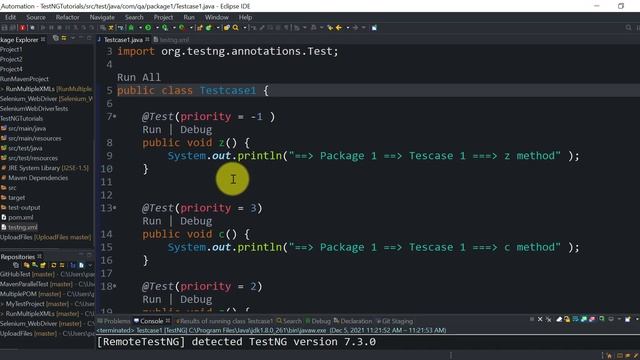Click Remove All Terminated Launches icon in Console

(549, 319)
